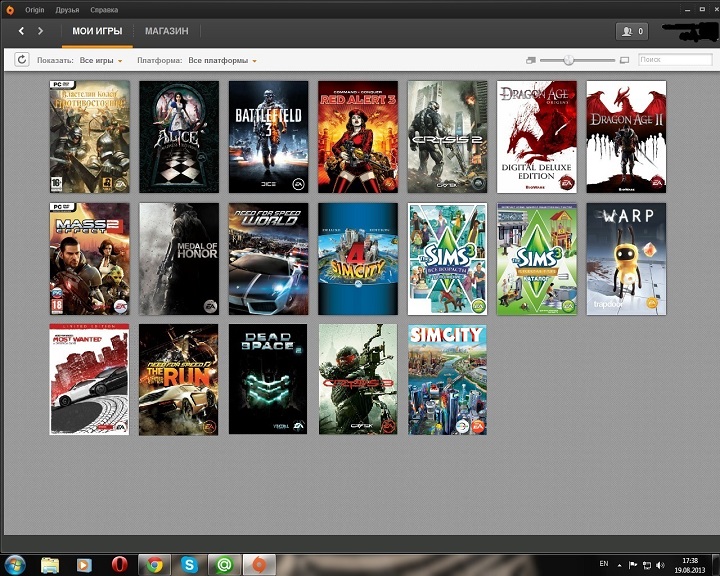The height and width of the screenshot is (576, 720).
Task: Click the Origin logo icon
Action: coord(10,10)
